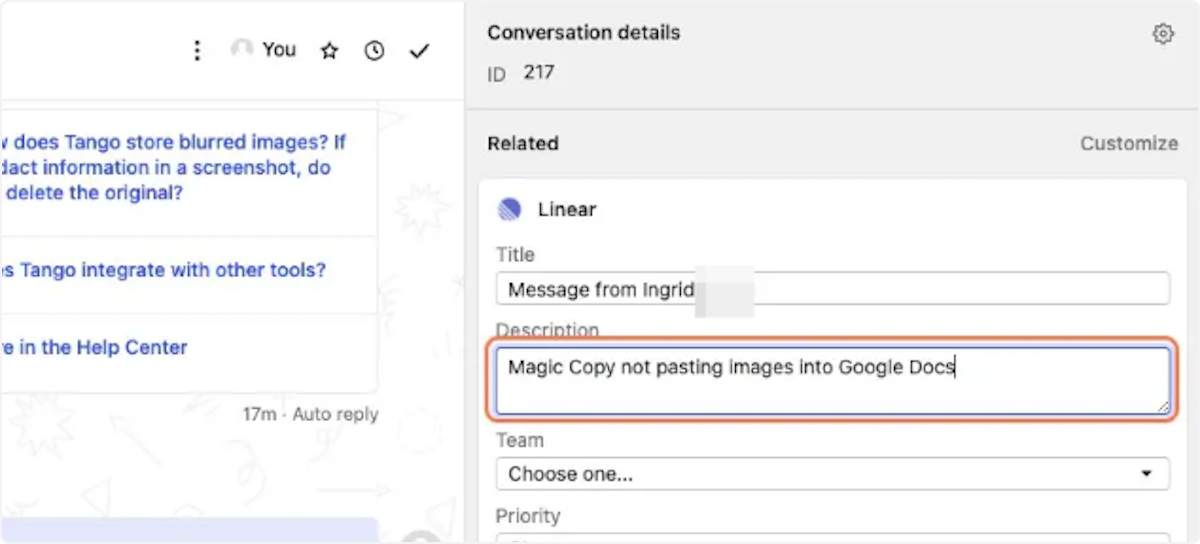The height and width of the screenshot is (544, 1200).
Task: Open 'Tango store blurred images' suggested article
Action: click(175, 168)
